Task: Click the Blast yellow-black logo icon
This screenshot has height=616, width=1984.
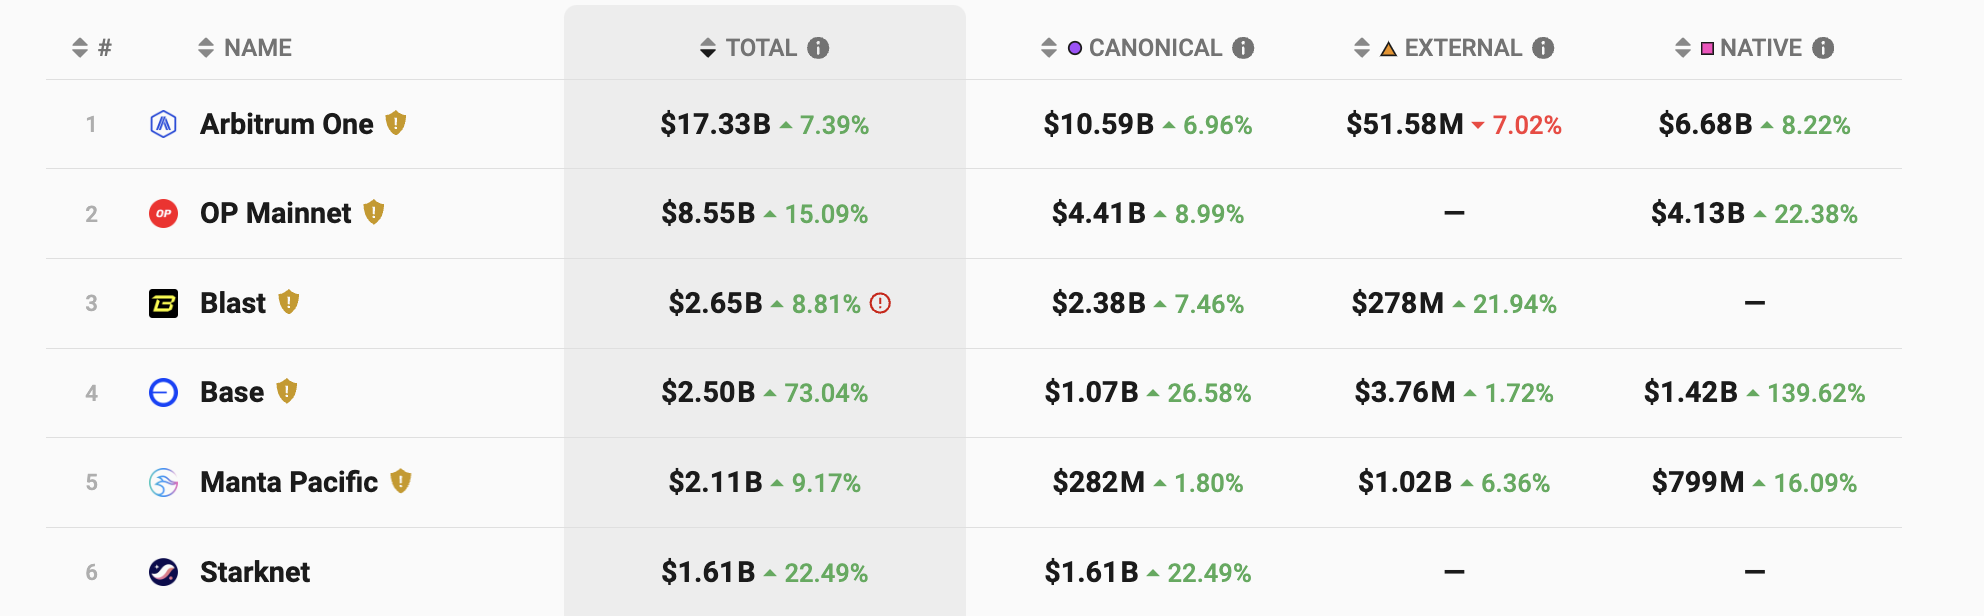Action: pyautogui.click(x=163, y=303)
